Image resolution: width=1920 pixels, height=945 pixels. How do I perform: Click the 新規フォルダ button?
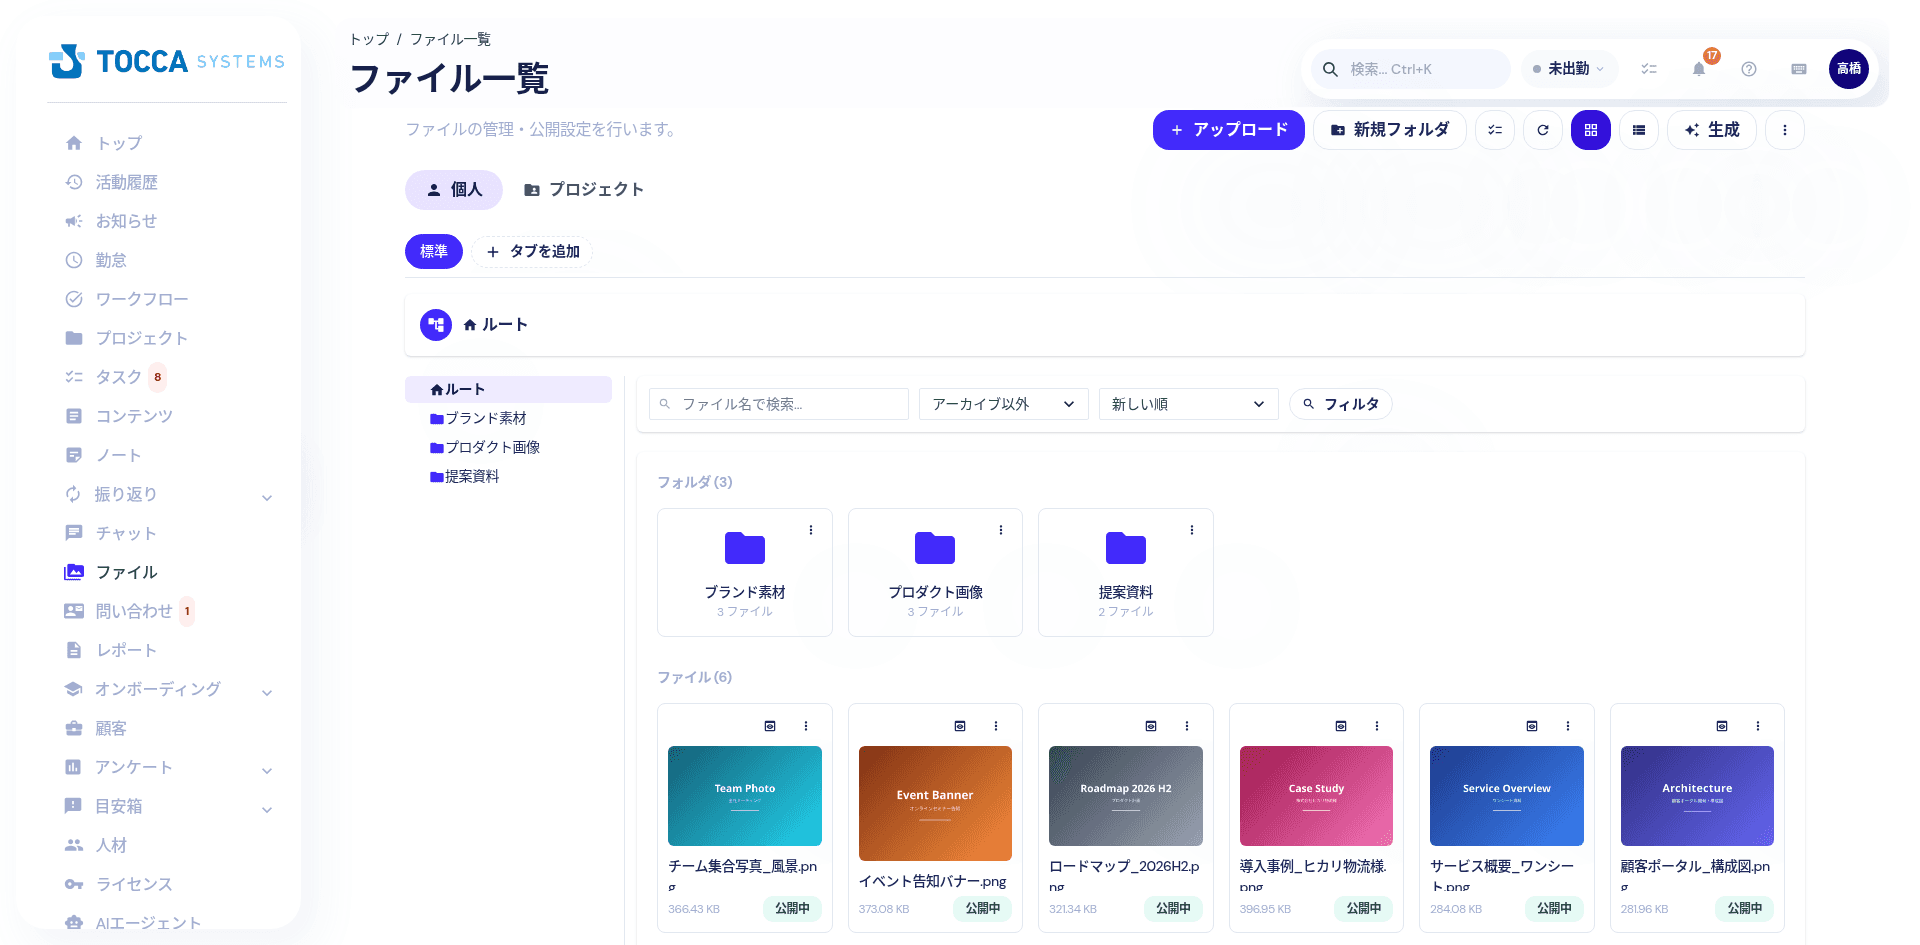click(x=1389, y=130)
